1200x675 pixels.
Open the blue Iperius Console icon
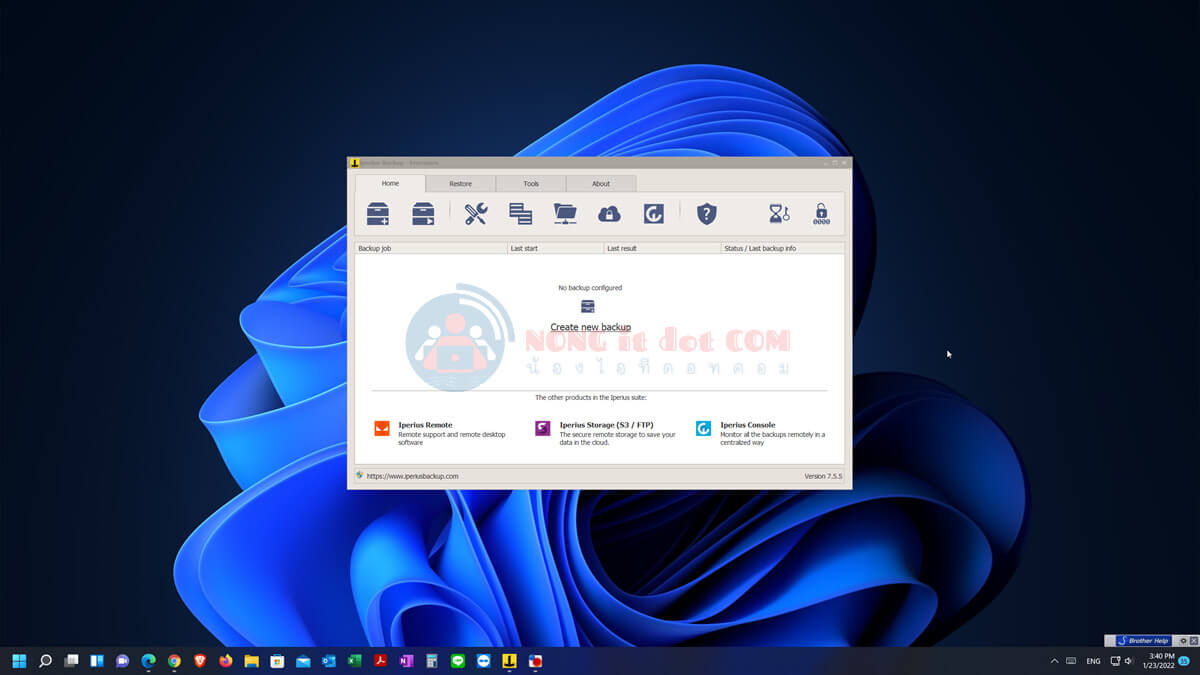(703, 428)
